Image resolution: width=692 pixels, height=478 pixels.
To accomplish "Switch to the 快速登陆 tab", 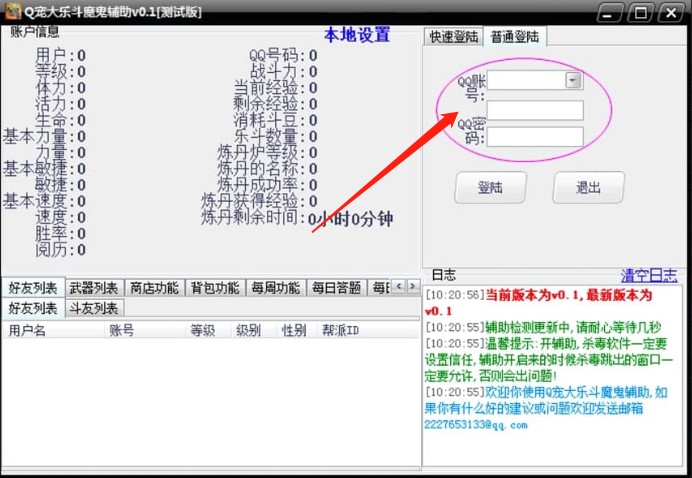I will coord(454,37).
